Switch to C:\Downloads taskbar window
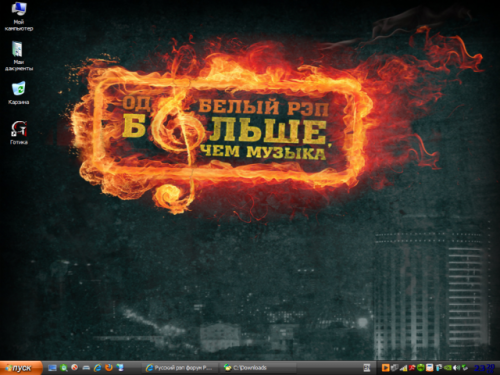500x375 pixels. click(257, 368)
